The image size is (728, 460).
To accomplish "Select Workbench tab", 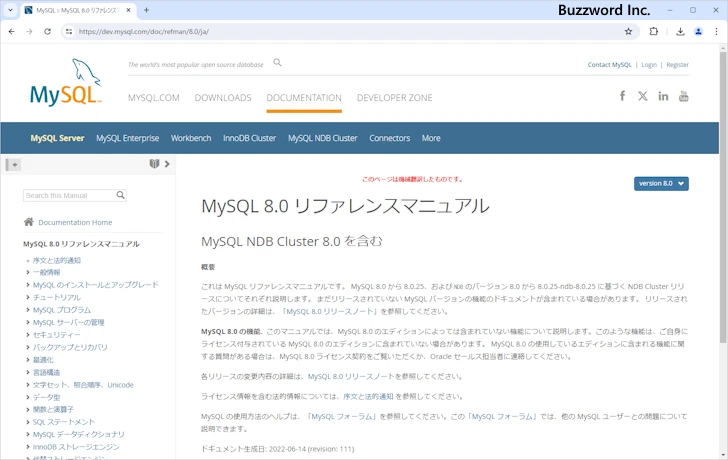I will (x=191, y=138).
